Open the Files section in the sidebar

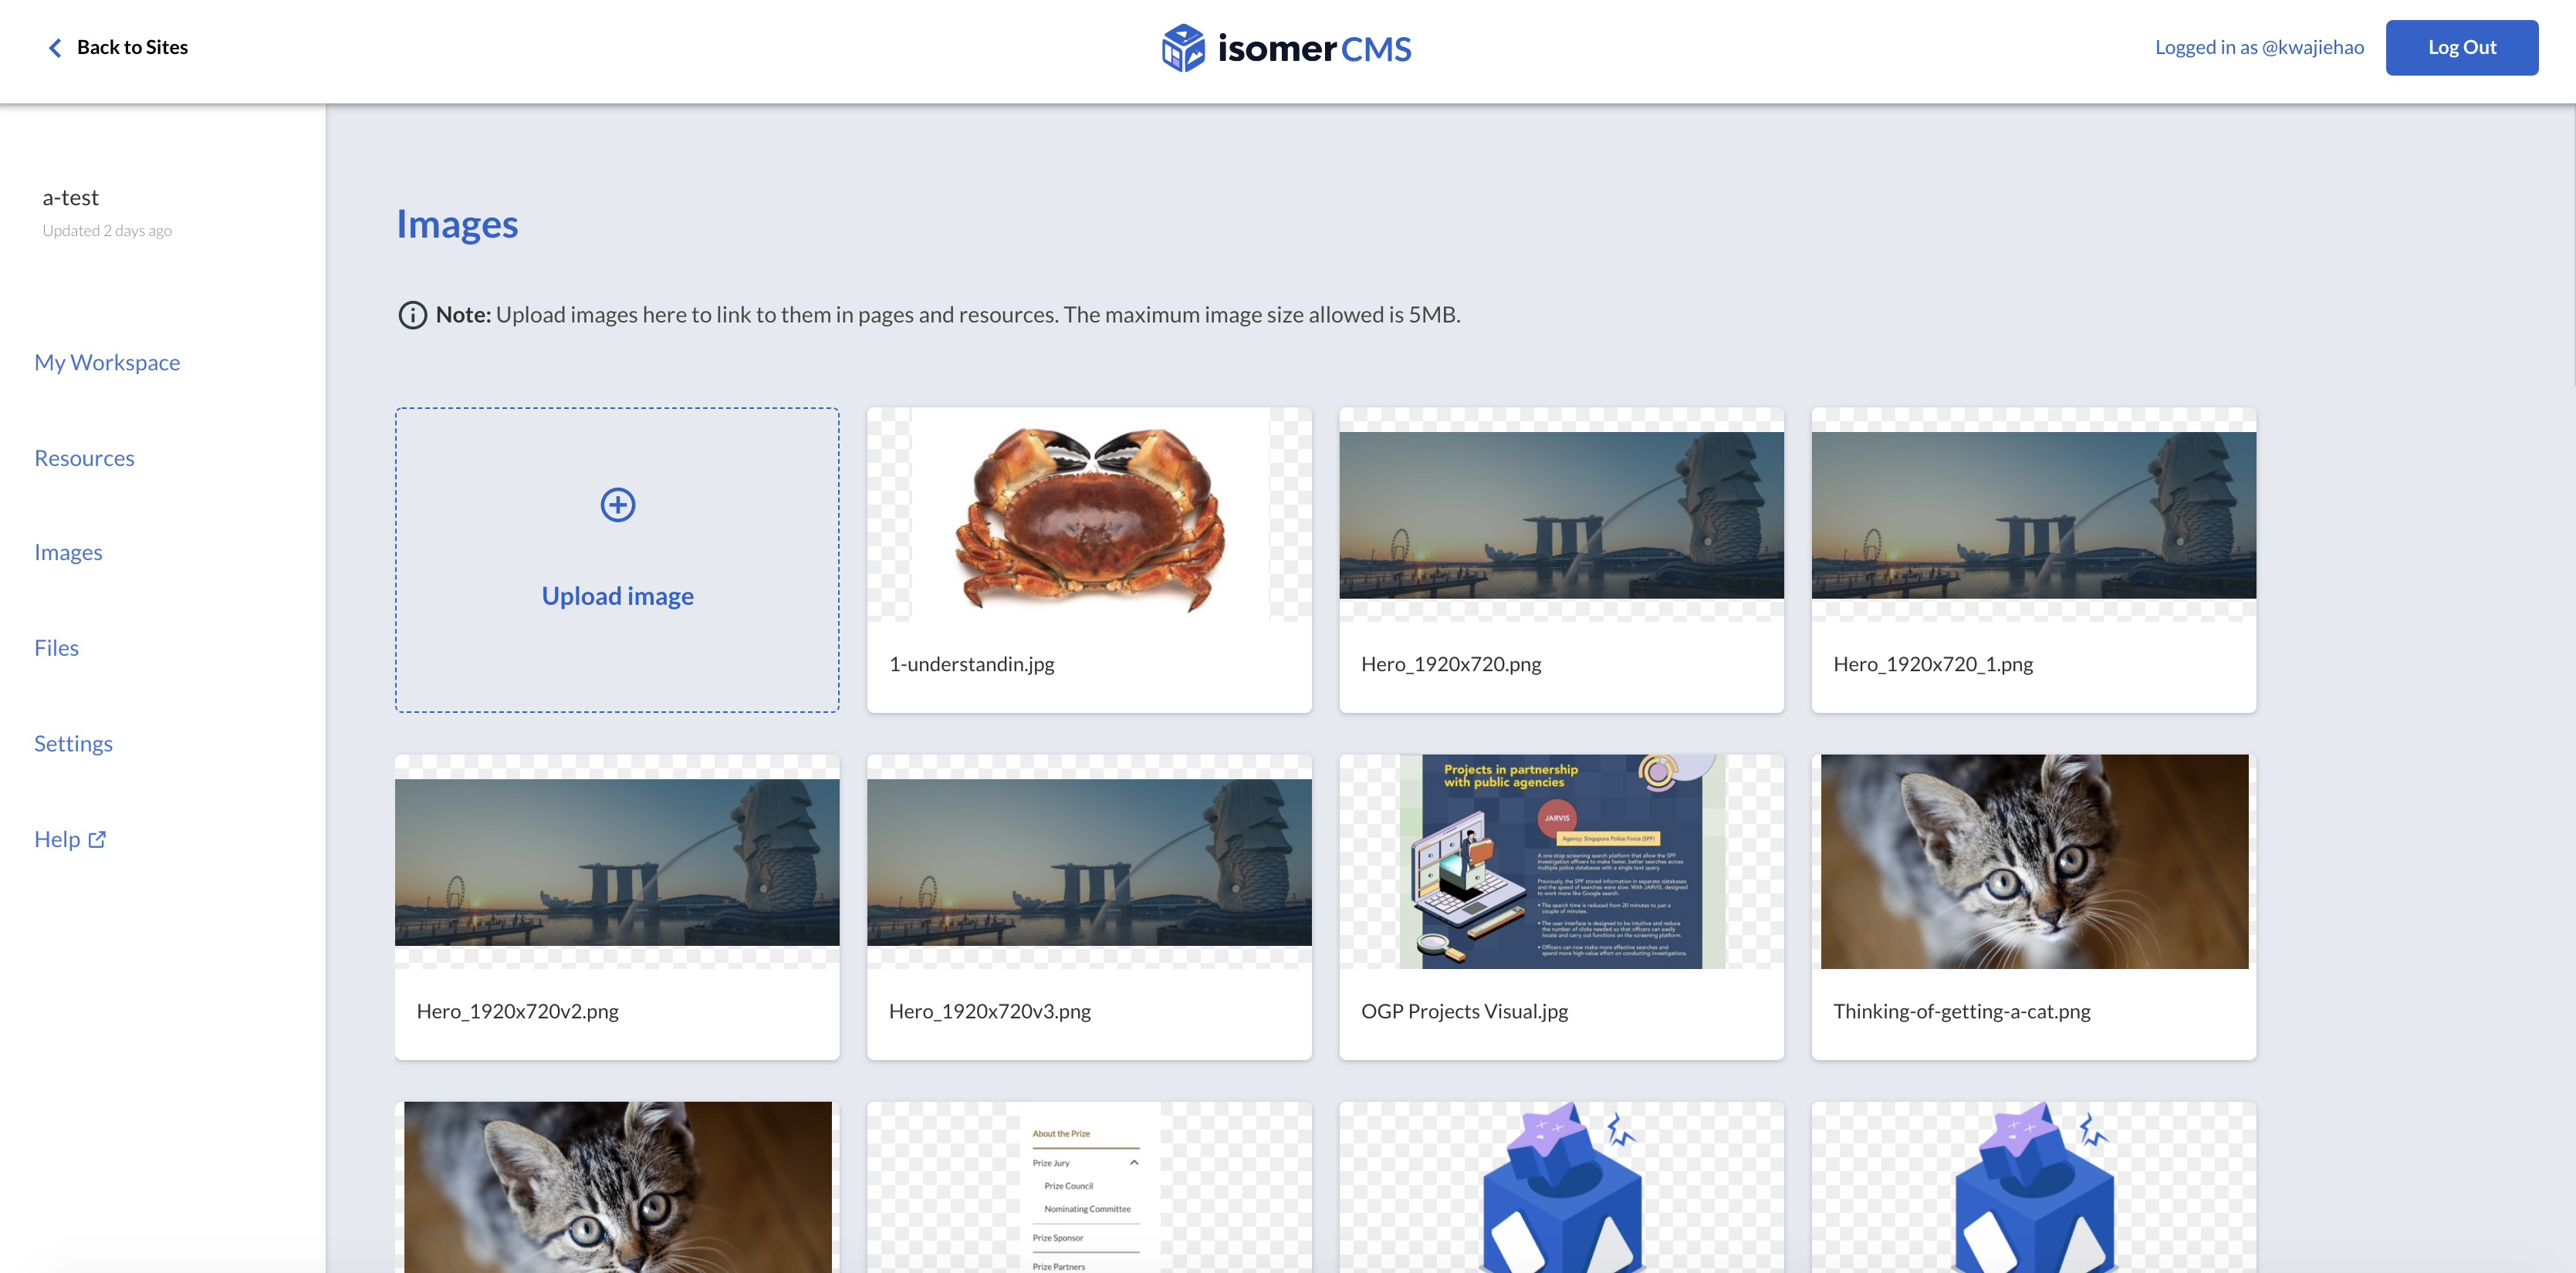(x=56, y=647)
